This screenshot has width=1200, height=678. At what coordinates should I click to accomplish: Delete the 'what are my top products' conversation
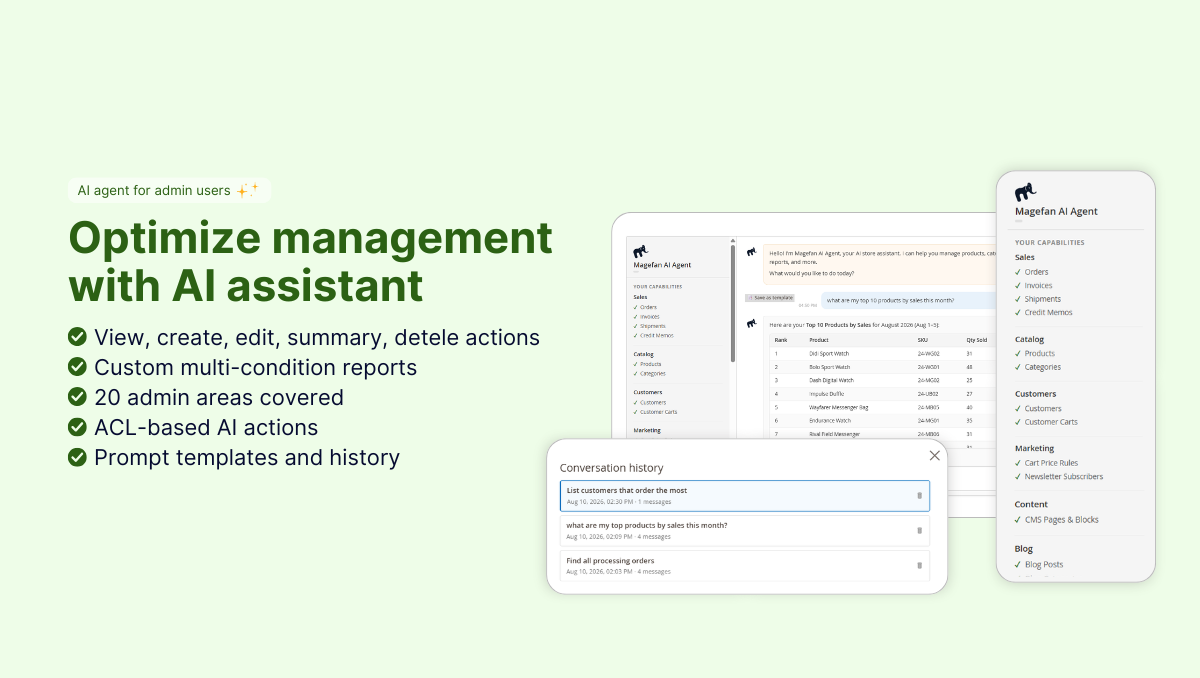point(919,530)
